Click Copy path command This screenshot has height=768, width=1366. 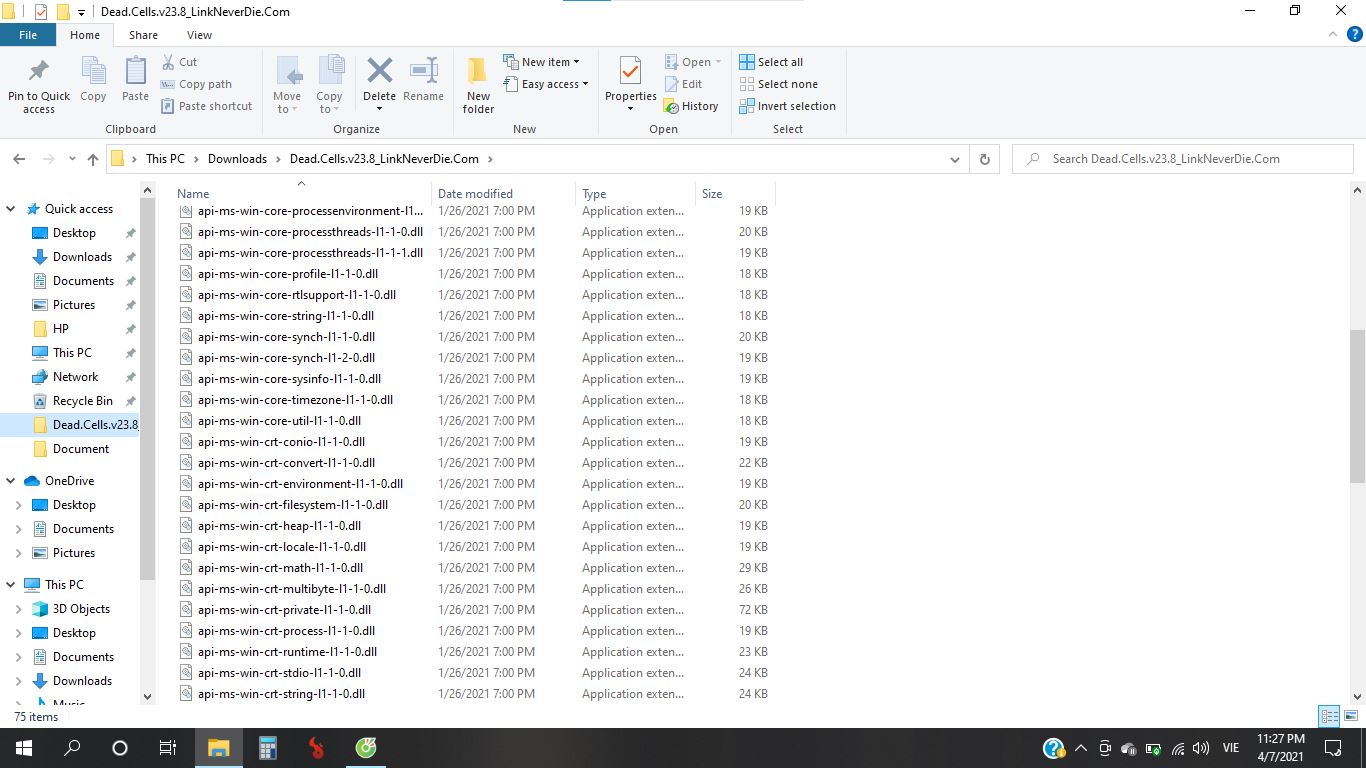point(197,84)
